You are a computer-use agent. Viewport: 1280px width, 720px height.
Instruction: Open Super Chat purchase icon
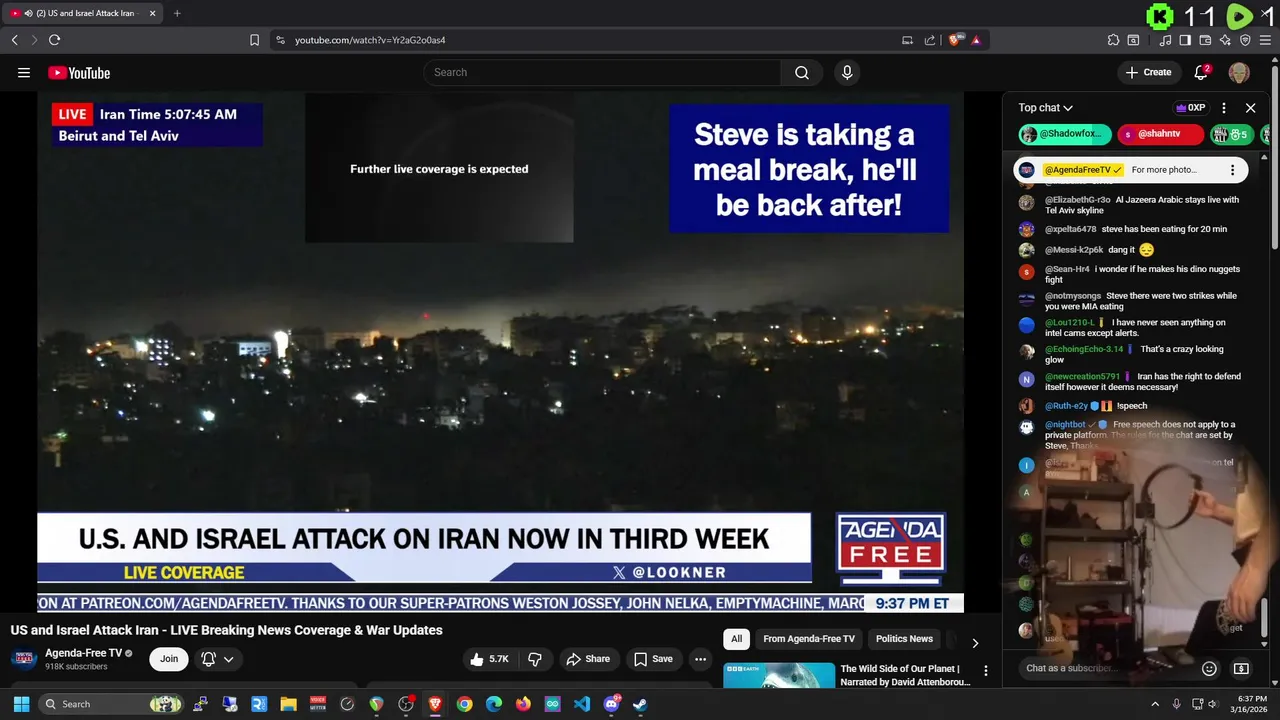(1241, 668)
